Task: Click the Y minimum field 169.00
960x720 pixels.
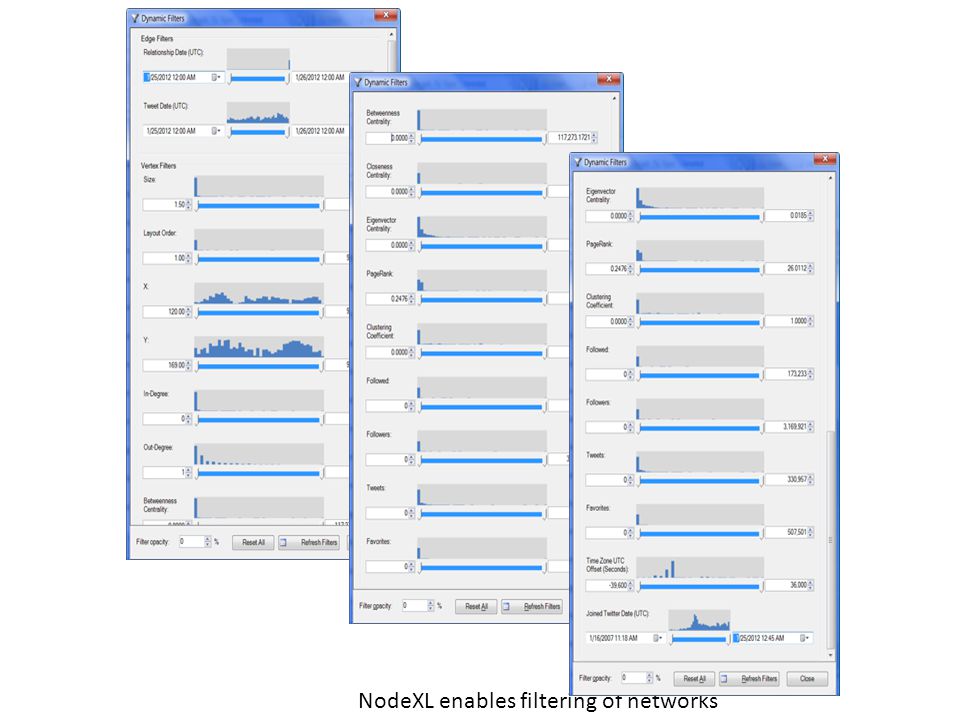Action: (164, 365)
